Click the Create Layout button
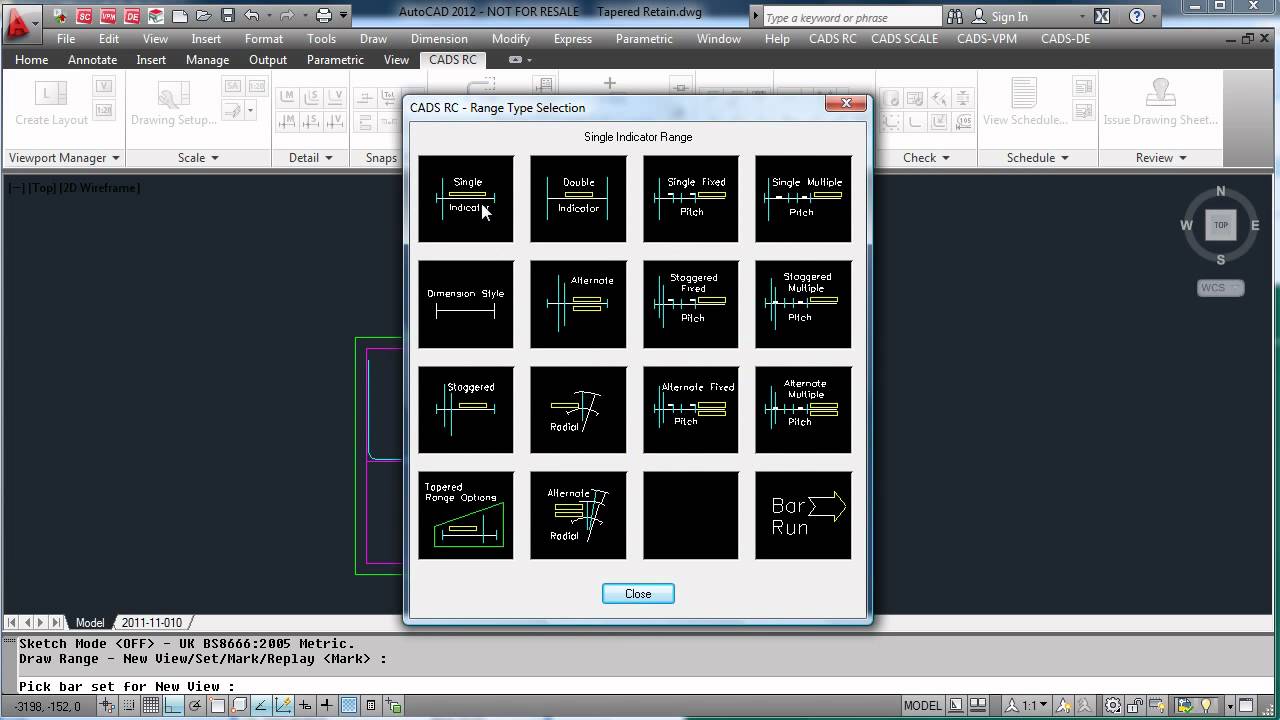The height and width of the screenshot is (720, 1280). coord(51,104)
